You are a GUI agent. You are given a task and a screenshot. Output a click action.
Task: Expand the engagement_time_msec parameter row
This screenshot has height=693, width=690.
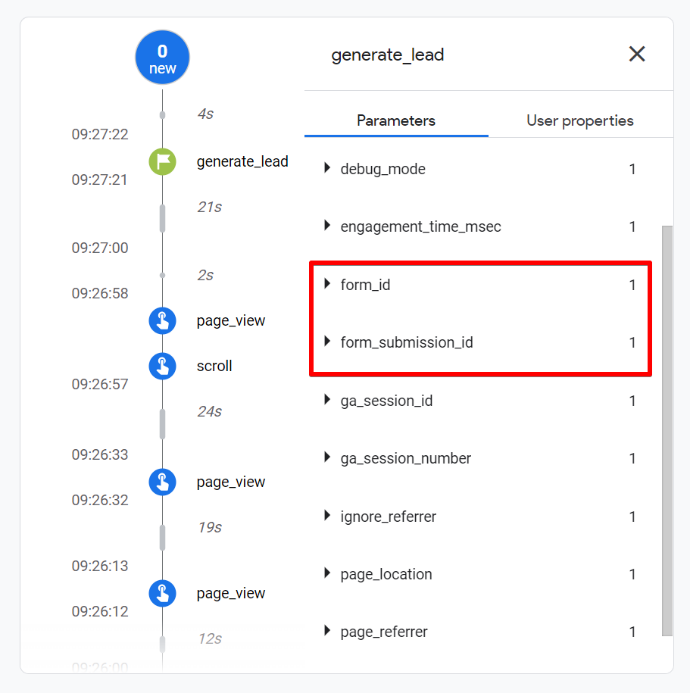tap(327, 227)
